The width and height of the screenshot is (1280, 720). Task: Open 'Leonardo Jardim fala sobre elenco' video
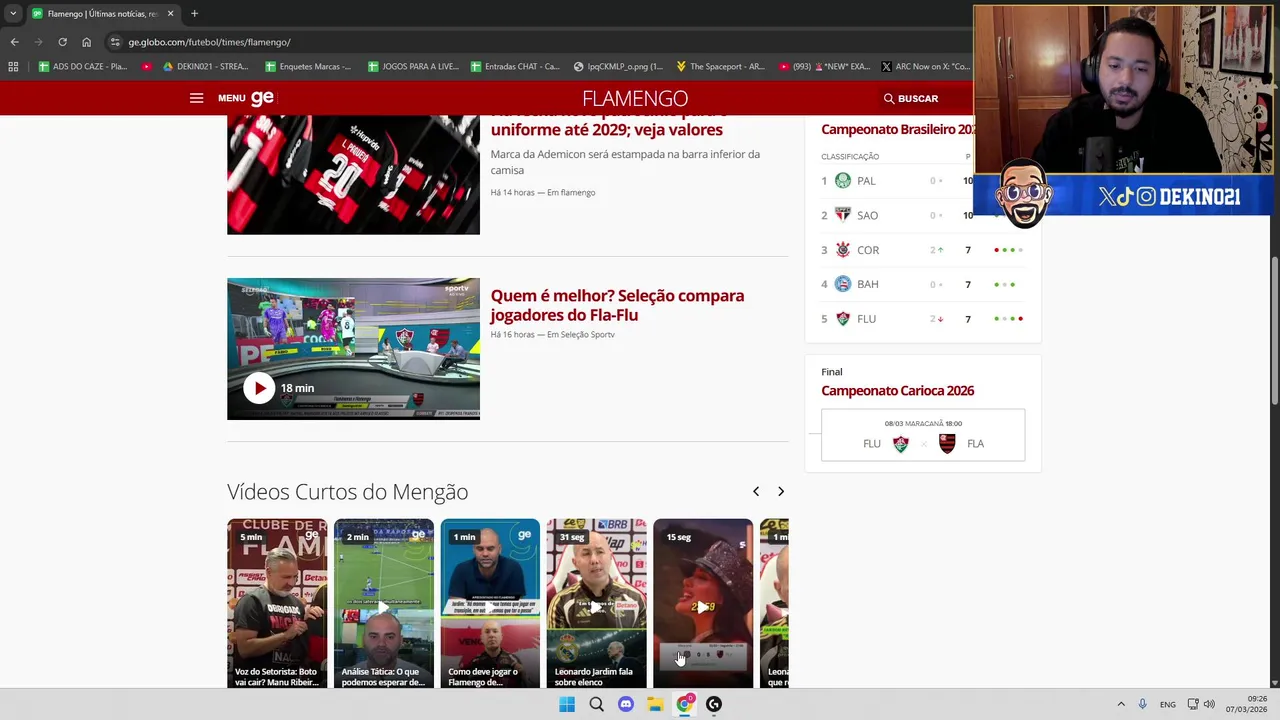click(597, 603)
